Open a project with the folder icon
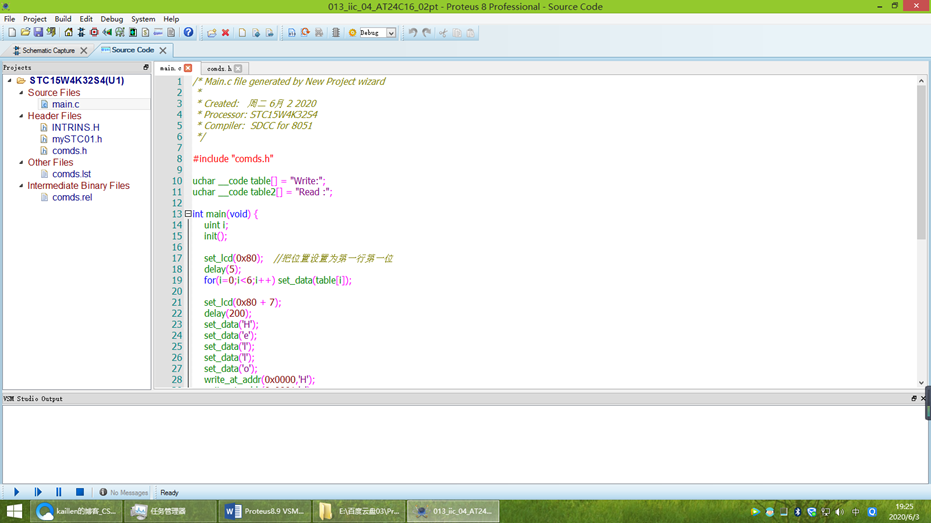Viewport: 931px width, 524px height. click(x=25, y=33)
